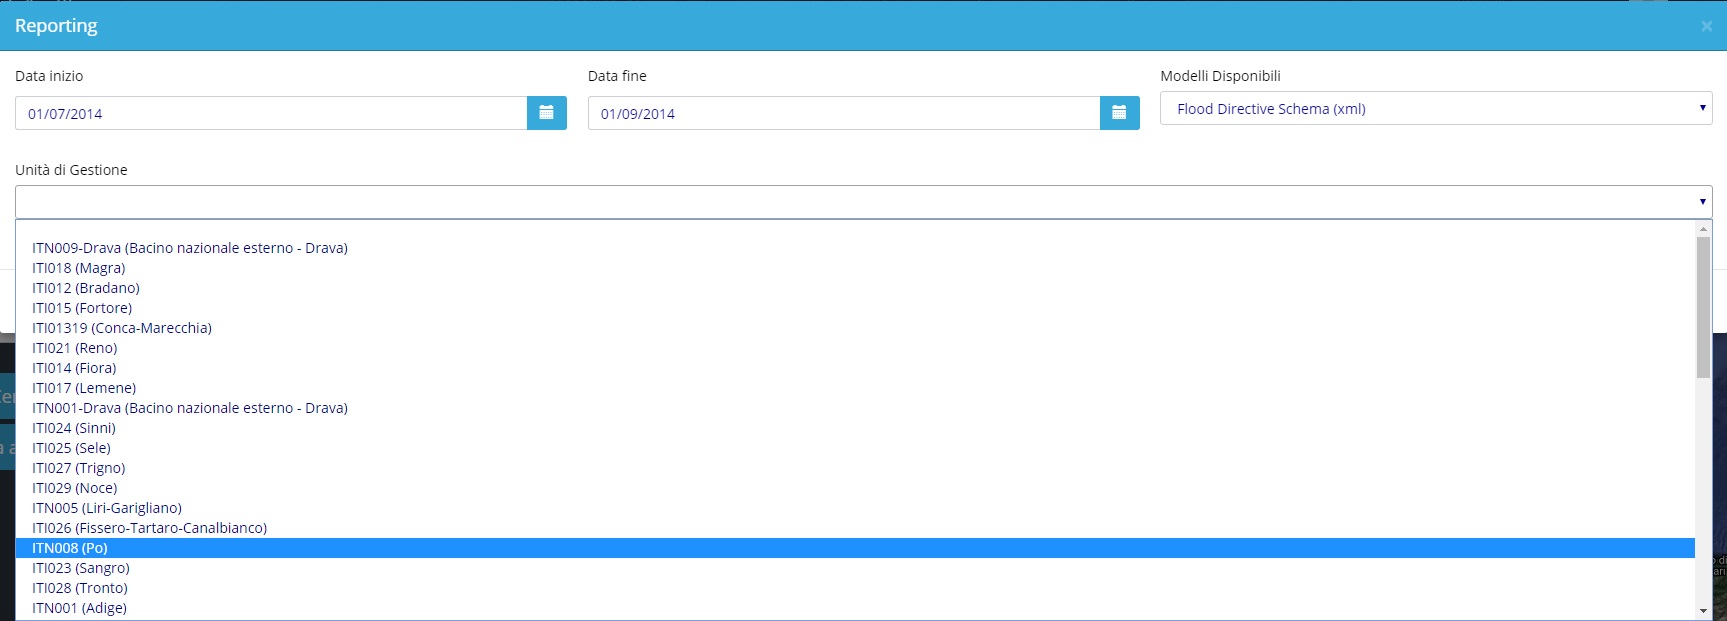Viewport: 1727px width, 621px height.
Task: Select ITI023 (Sangro) option
Action: [855, 568]
